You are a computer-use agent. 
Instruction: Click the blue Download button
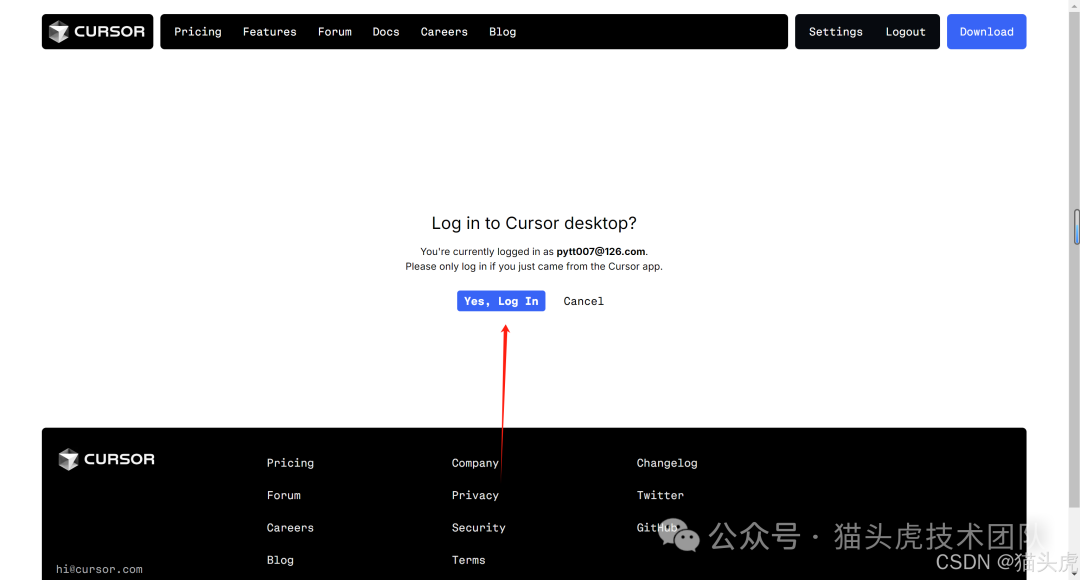pyautogui.click(x=986, y=32)
